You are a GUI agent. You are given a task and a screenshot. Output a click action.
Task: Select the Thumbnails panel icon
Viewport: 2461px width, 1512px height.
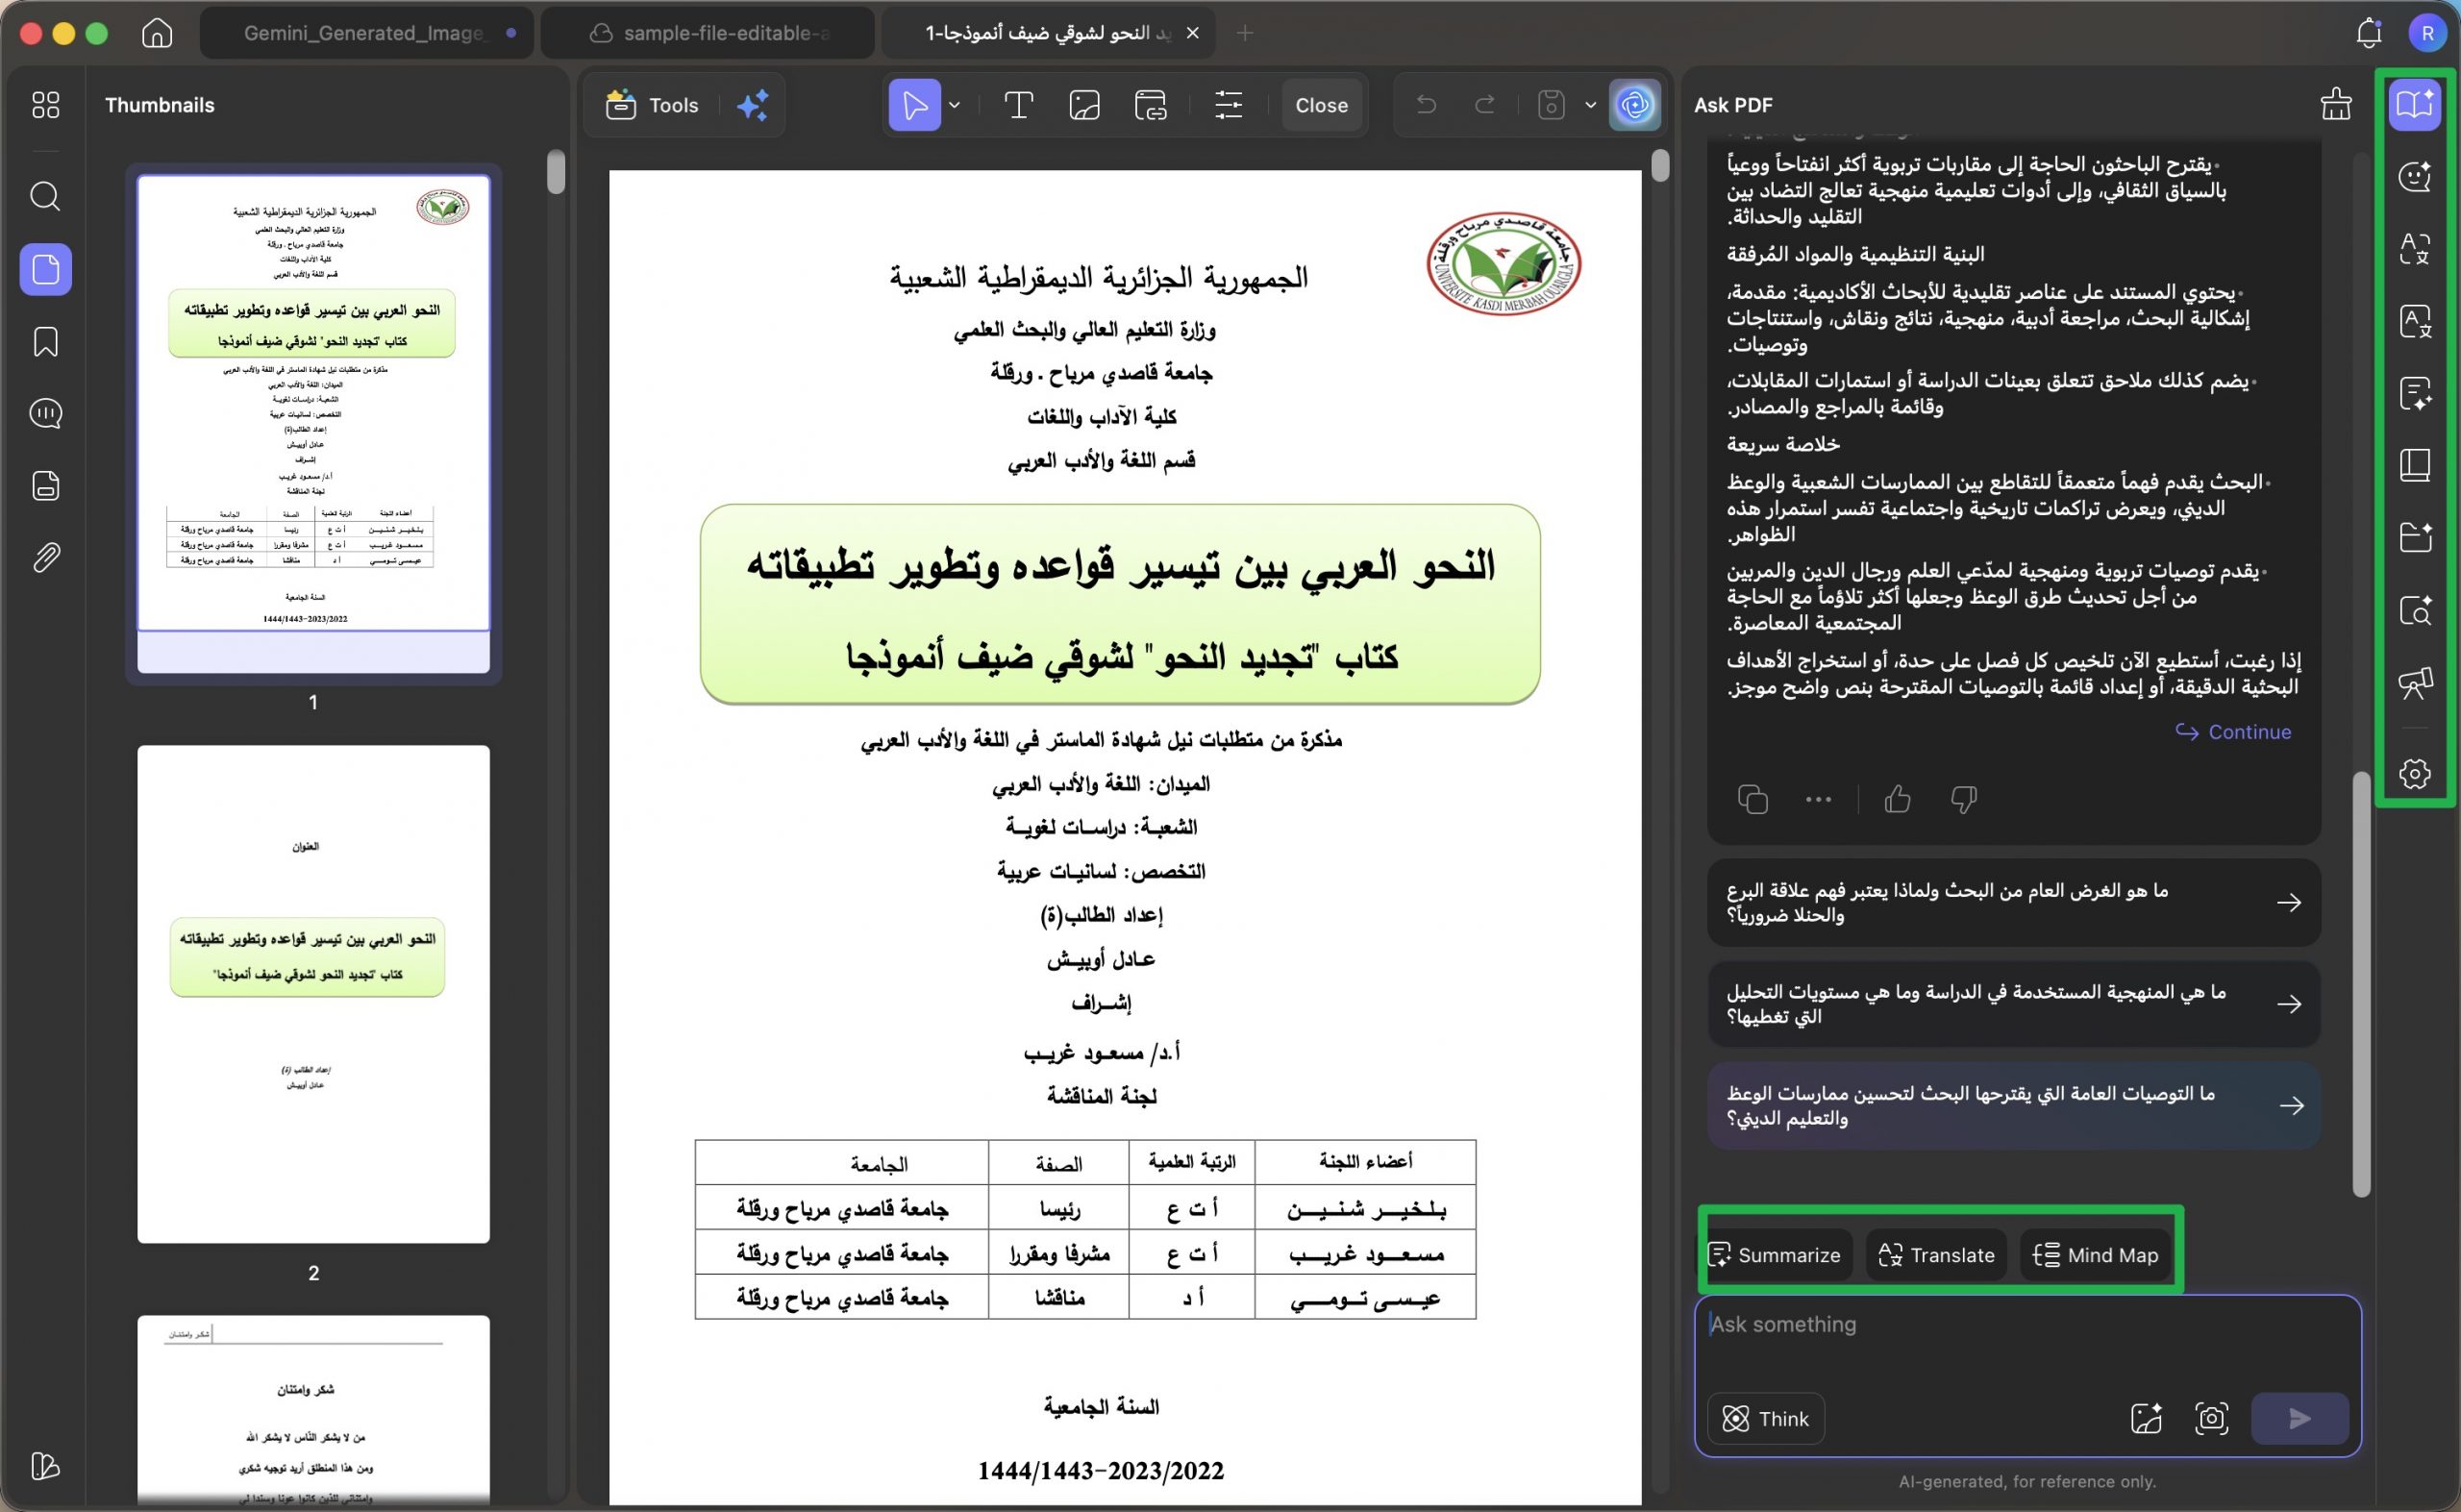pos(46,269)
